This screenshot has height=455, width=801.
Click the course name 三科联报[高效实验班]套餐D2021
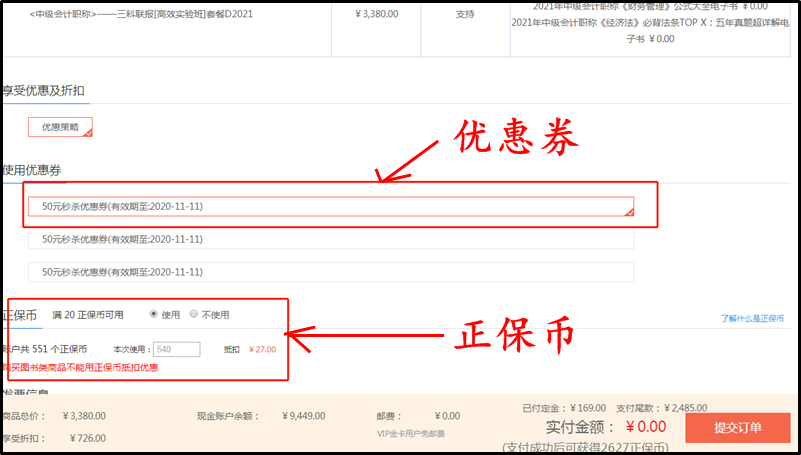click(x=140, y=14)
